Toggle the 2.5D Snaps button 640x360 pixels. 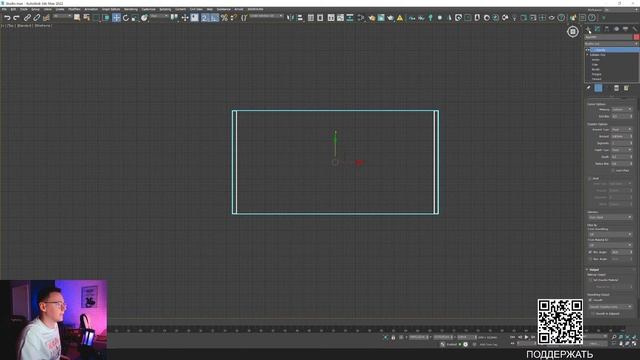pos(205,18)
